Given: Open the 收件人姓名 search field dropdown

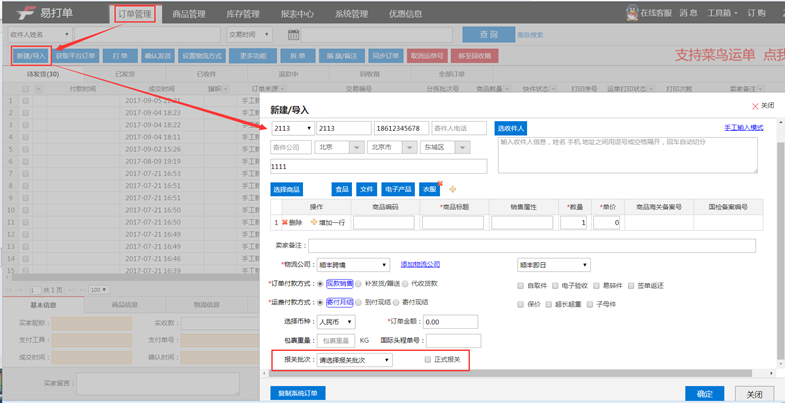Looking at the screenshot, I should [40, 35].
